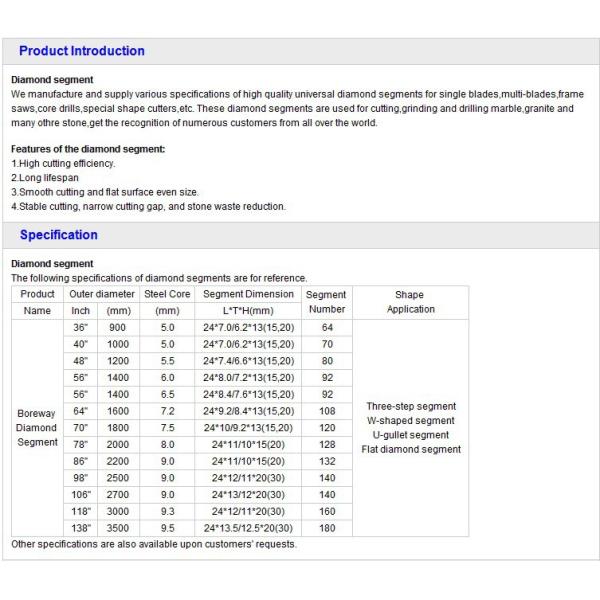600x600 pixels.
Task: Select the 'Features of the diamond segment' subheading
Action: (x=88, y=149)
